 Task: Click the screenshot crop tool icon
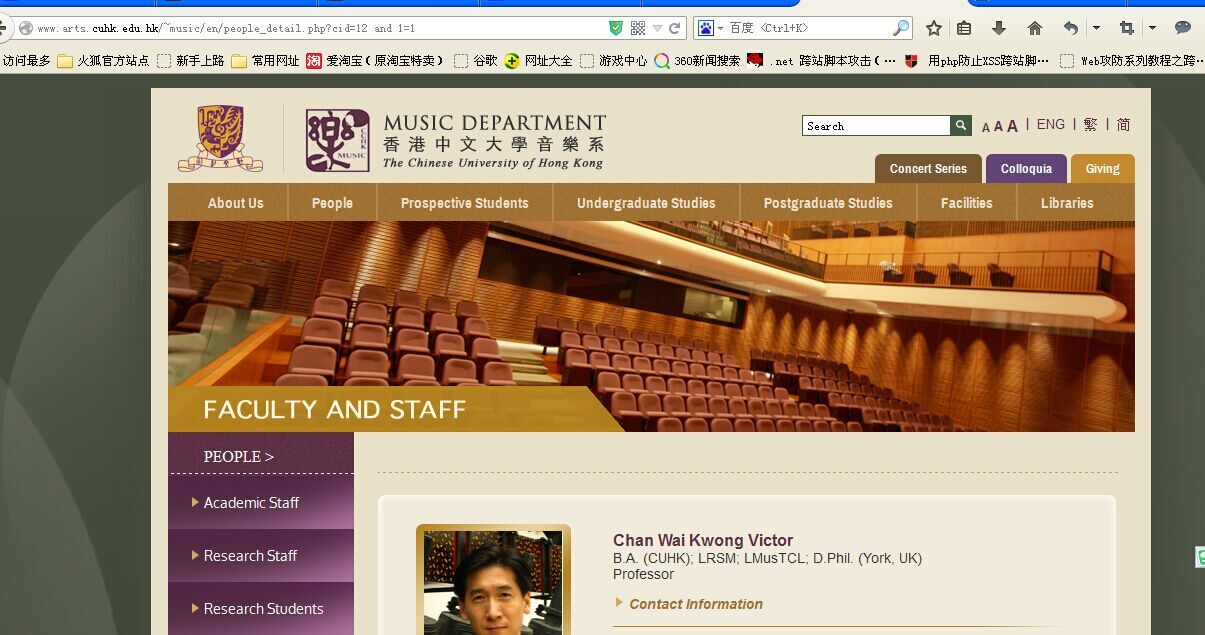(1127, 28)
